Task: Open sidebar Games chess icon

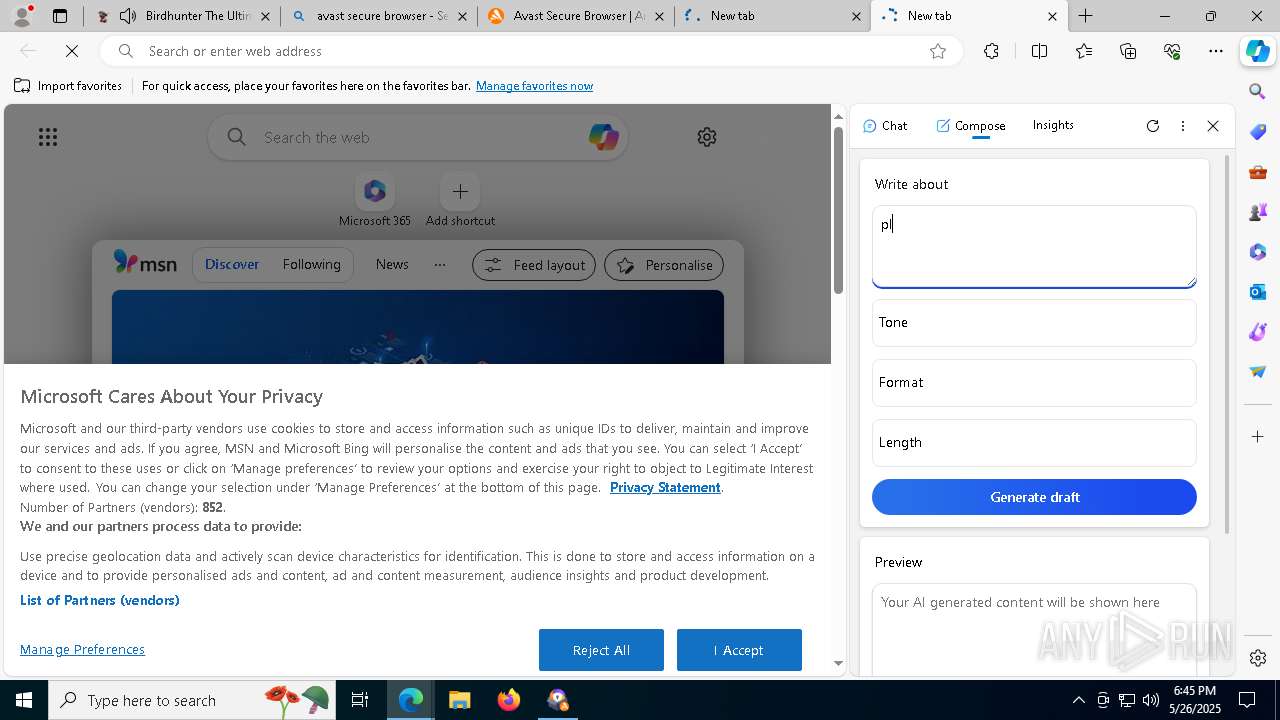Action: pos(1258,212)
